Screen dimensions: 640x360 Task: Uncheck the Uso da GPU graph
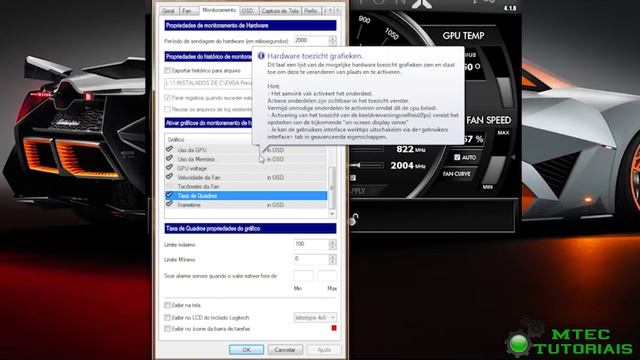[169, 149]
